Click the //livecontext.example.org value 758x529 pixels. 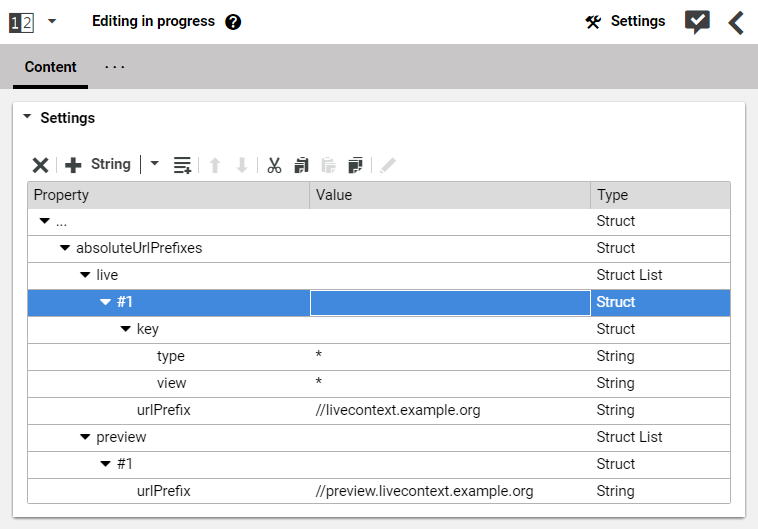pos(398,410)
